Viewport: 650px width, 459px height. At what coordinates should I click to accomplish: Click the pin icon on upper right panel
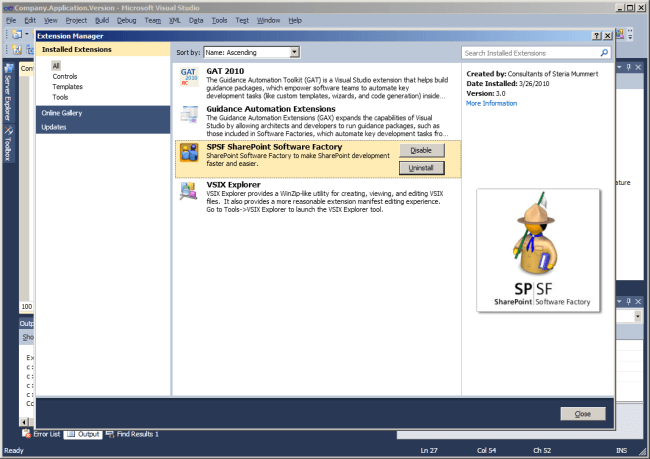coord(629,67)
